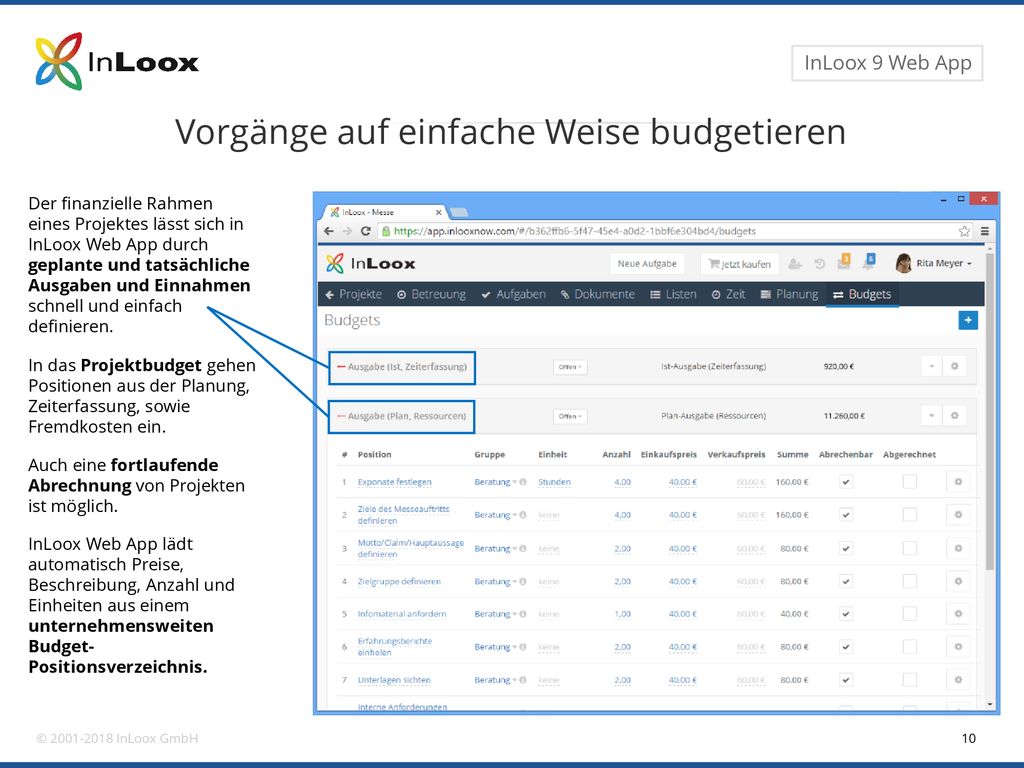Check Abgerechnet for Erfahrungsberichte einholen
This screenshot has width=1024, height=768.
pos(909,647)
